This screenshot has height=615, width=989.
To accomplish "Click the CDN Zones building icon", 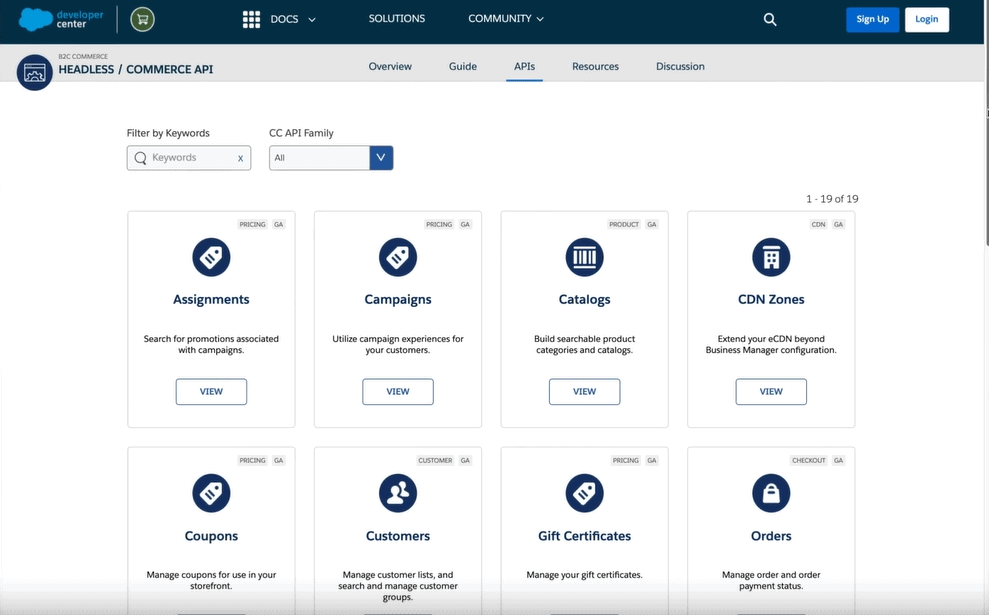I will (x=771, y=257).
